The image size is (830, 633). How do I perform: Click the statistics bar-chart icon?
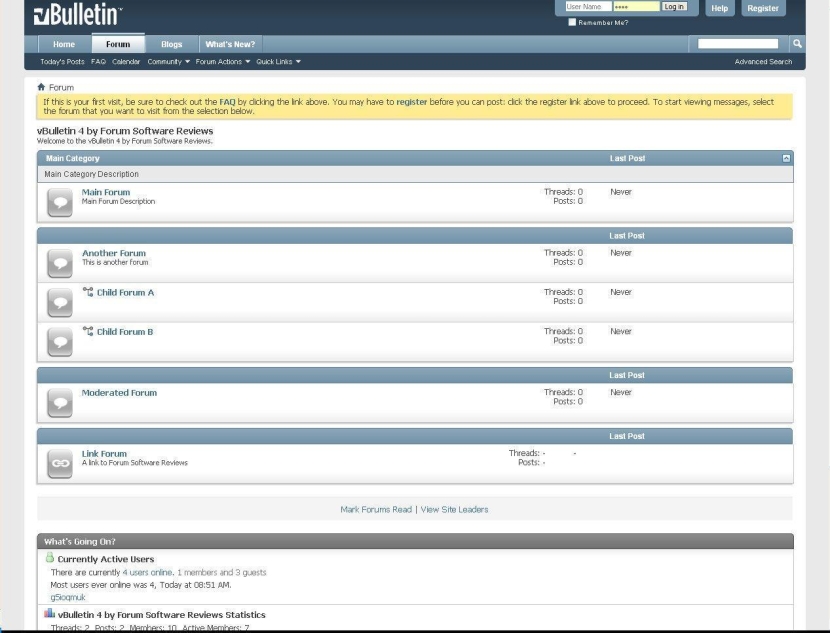(x=49, y=613)
